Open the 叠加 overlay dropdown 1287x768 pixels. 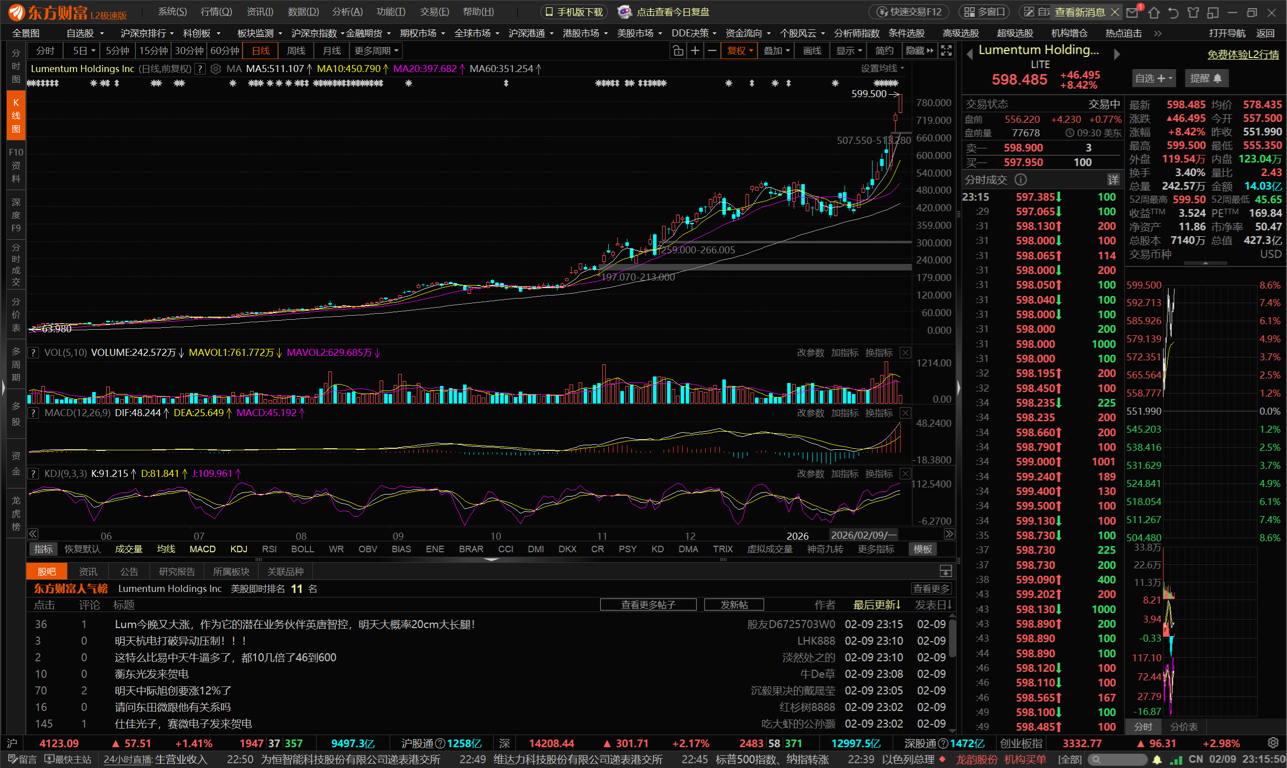tap(776, 51)
